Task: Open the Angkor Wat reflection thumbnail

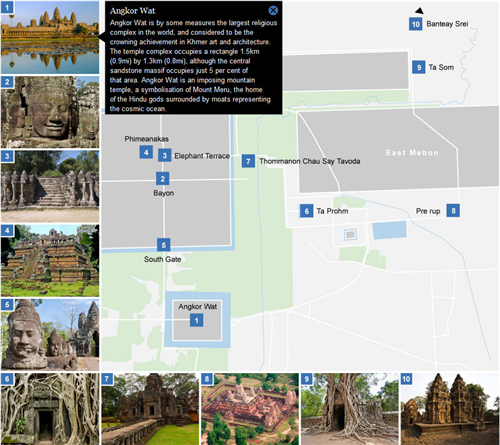Action: 50,37
